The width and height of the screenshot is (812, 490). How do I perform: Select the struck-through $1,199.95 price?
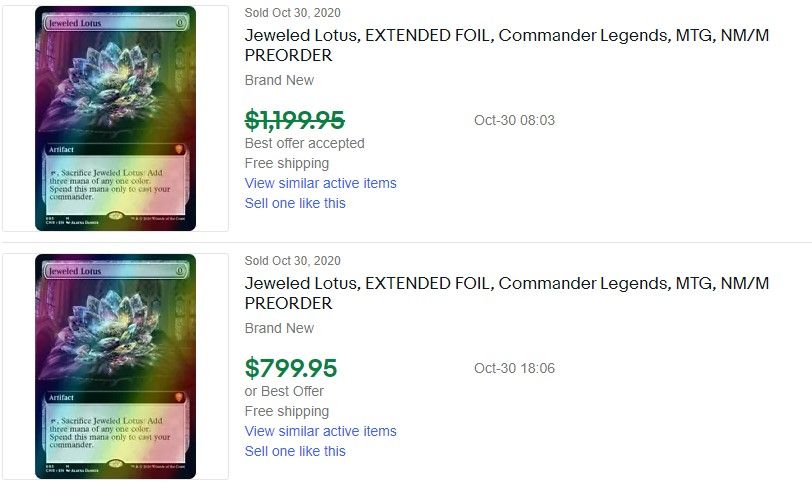coord(295,120)
